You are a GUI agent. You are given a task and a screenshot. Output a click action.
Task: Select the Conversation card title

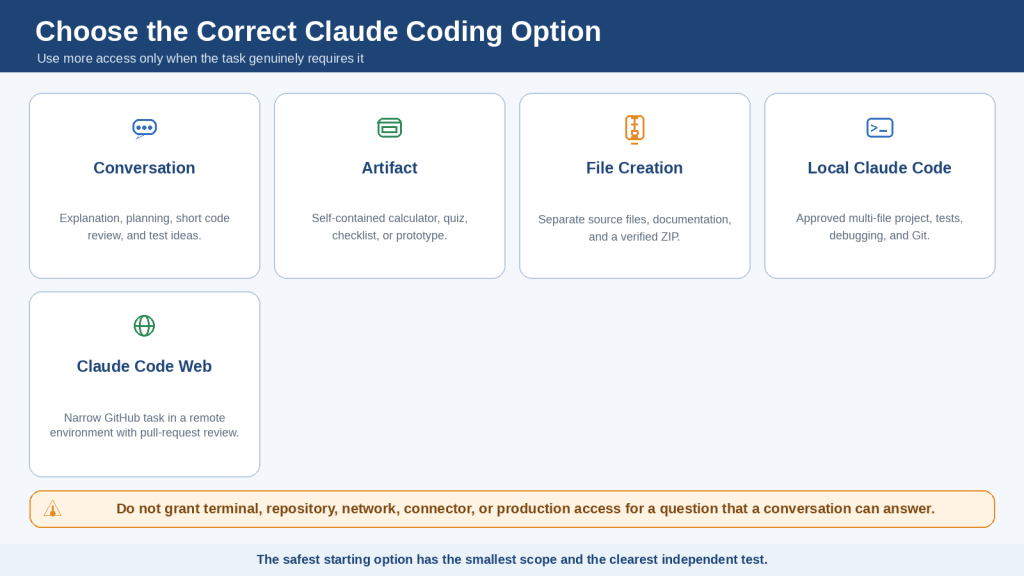coord(144,168)
